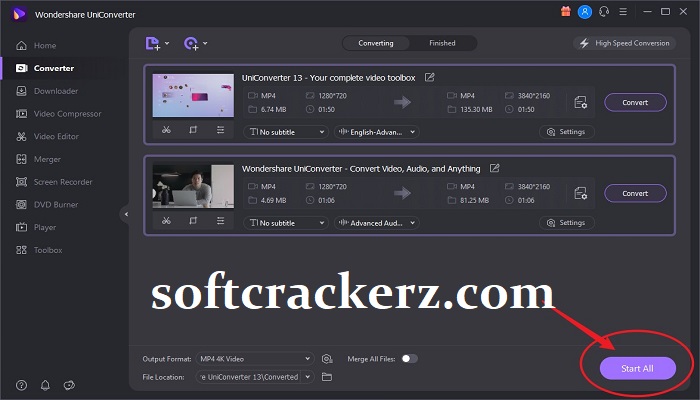The width and height of the screenshot is (700, 400).
Task: Click the UniConverter logo icon
Action: click(19, 14)
